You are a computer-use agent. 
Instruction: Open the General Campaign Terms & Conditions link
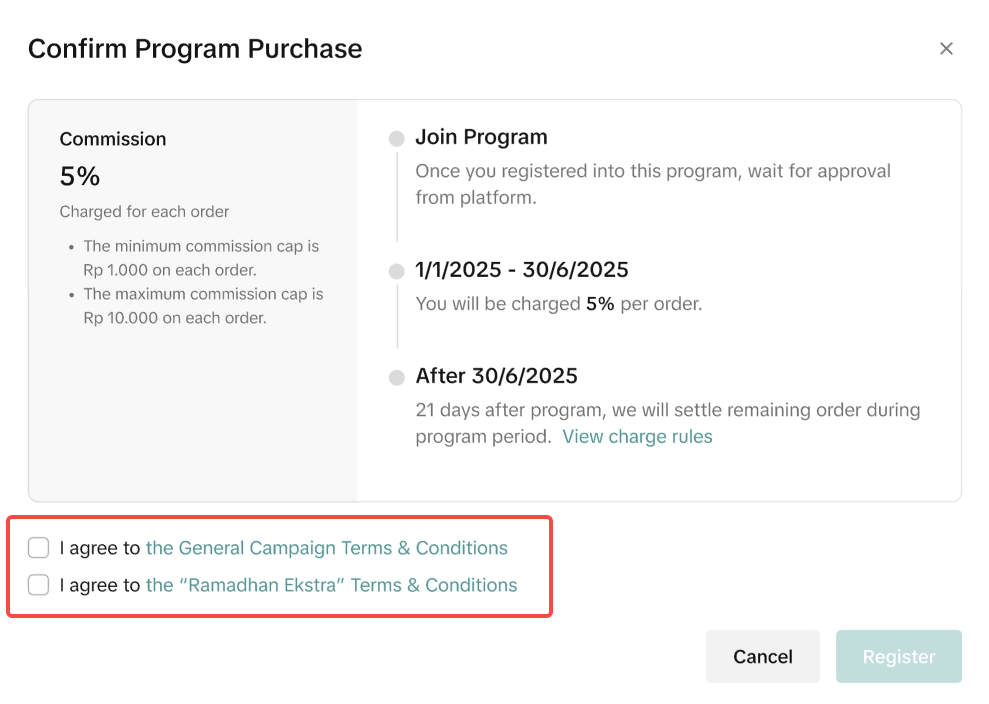click(x=327, y=548)
